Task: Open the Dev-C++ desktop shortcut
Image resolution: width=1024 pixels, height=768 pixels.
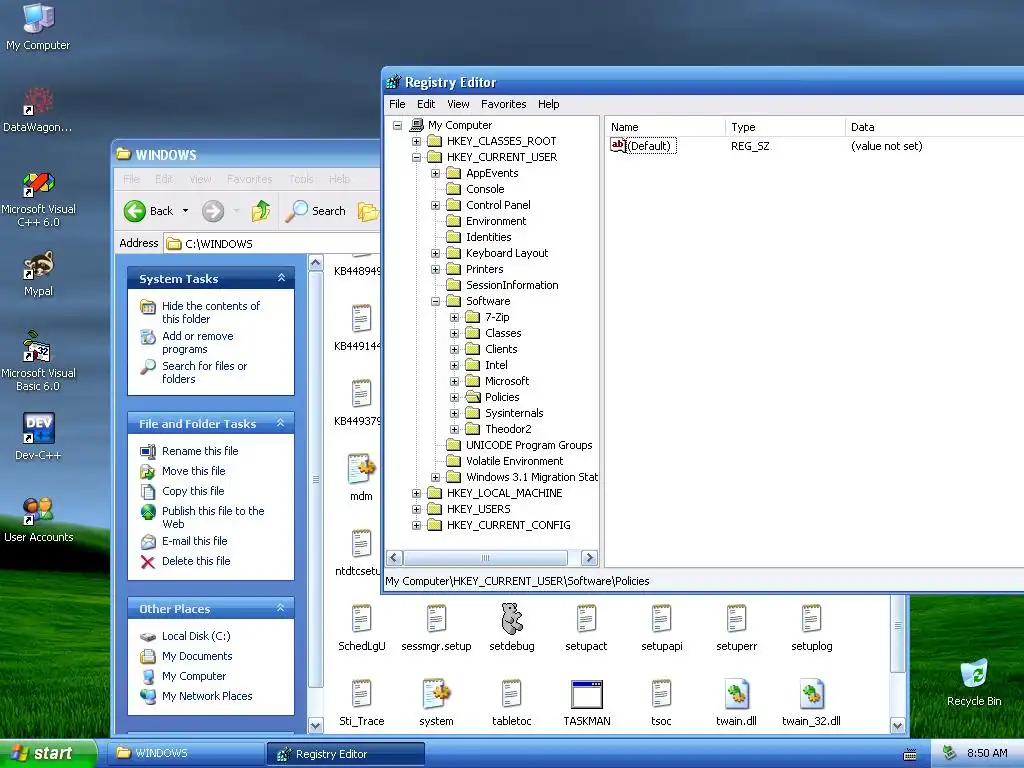Action: pos(38,436)
